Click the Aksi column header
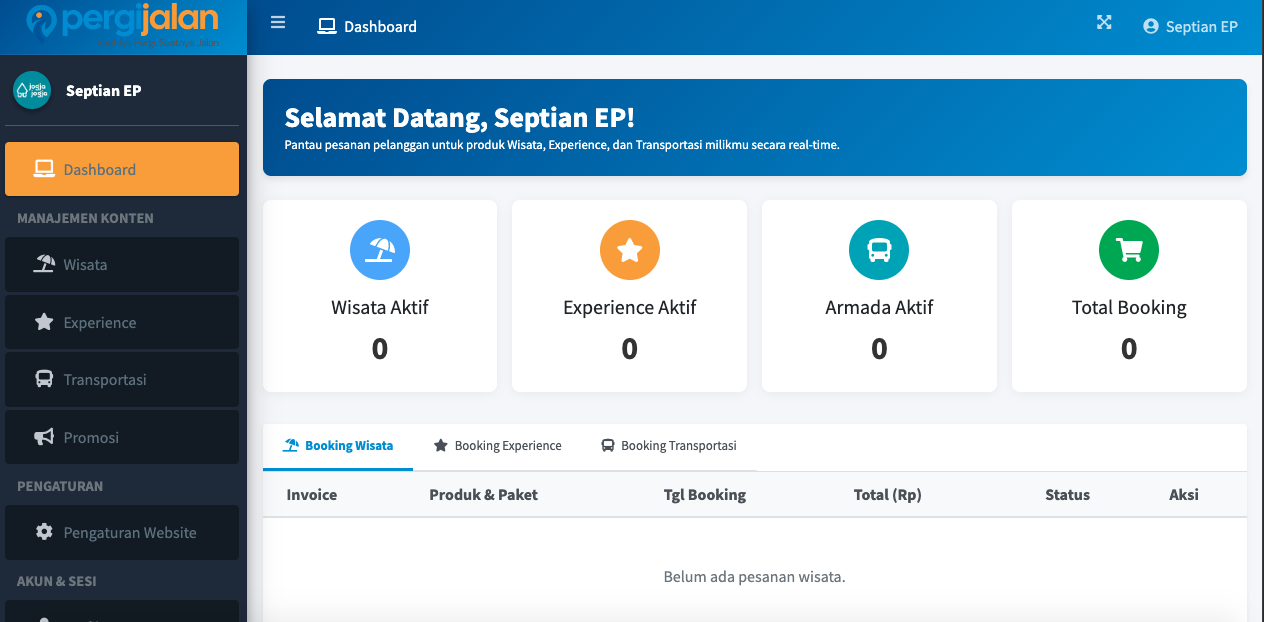 coord(1184,495)
